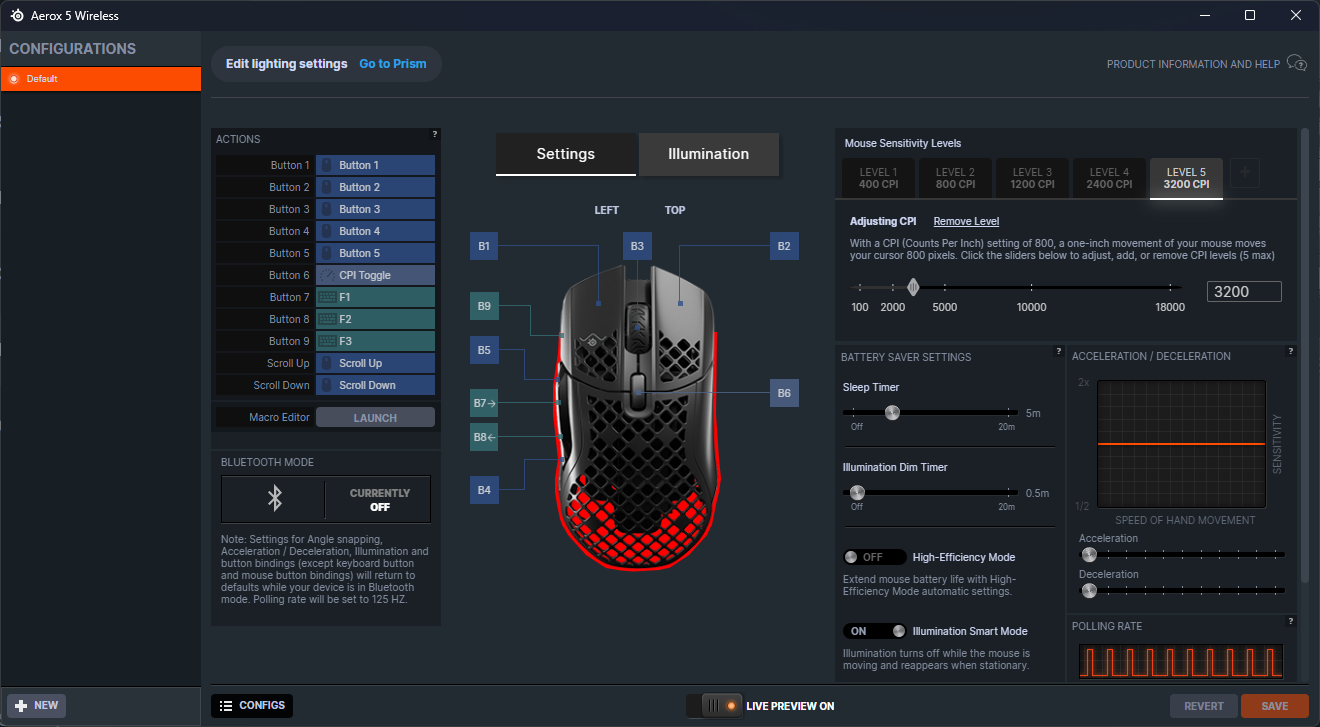
Task: Click the Default configuration radio icon
Action: (x=14, y=79)
